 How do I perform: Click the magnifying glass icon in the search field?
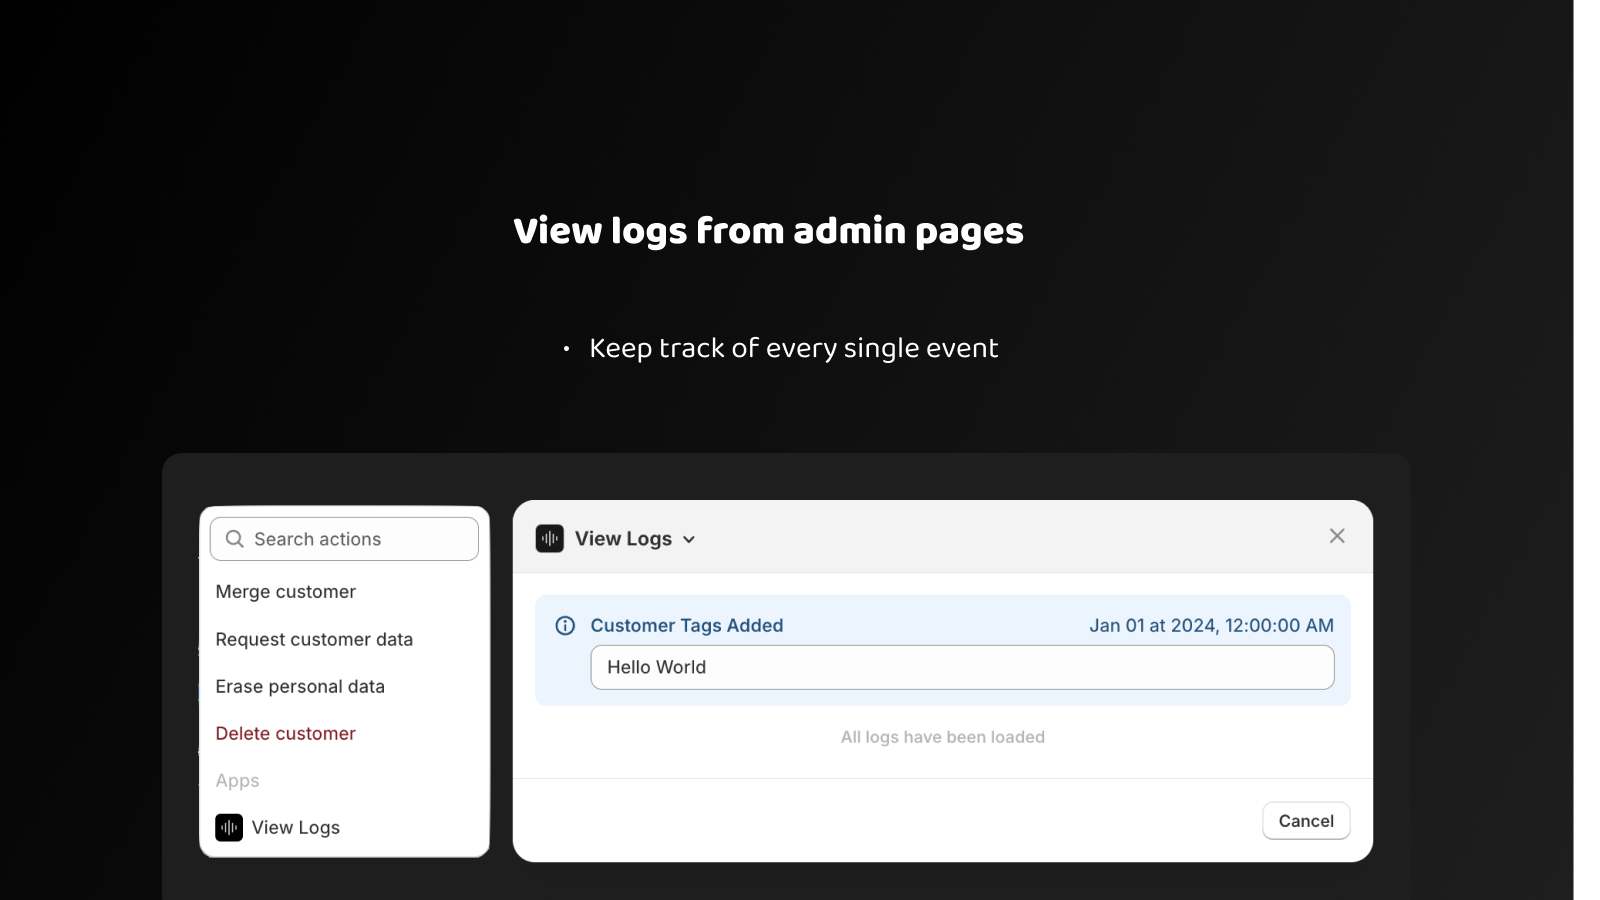coord(234,538)
